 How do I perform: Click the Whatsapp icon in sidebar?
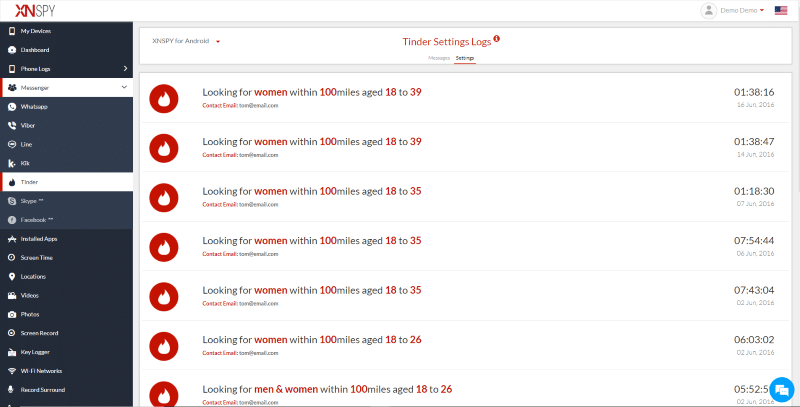point(12,107)
